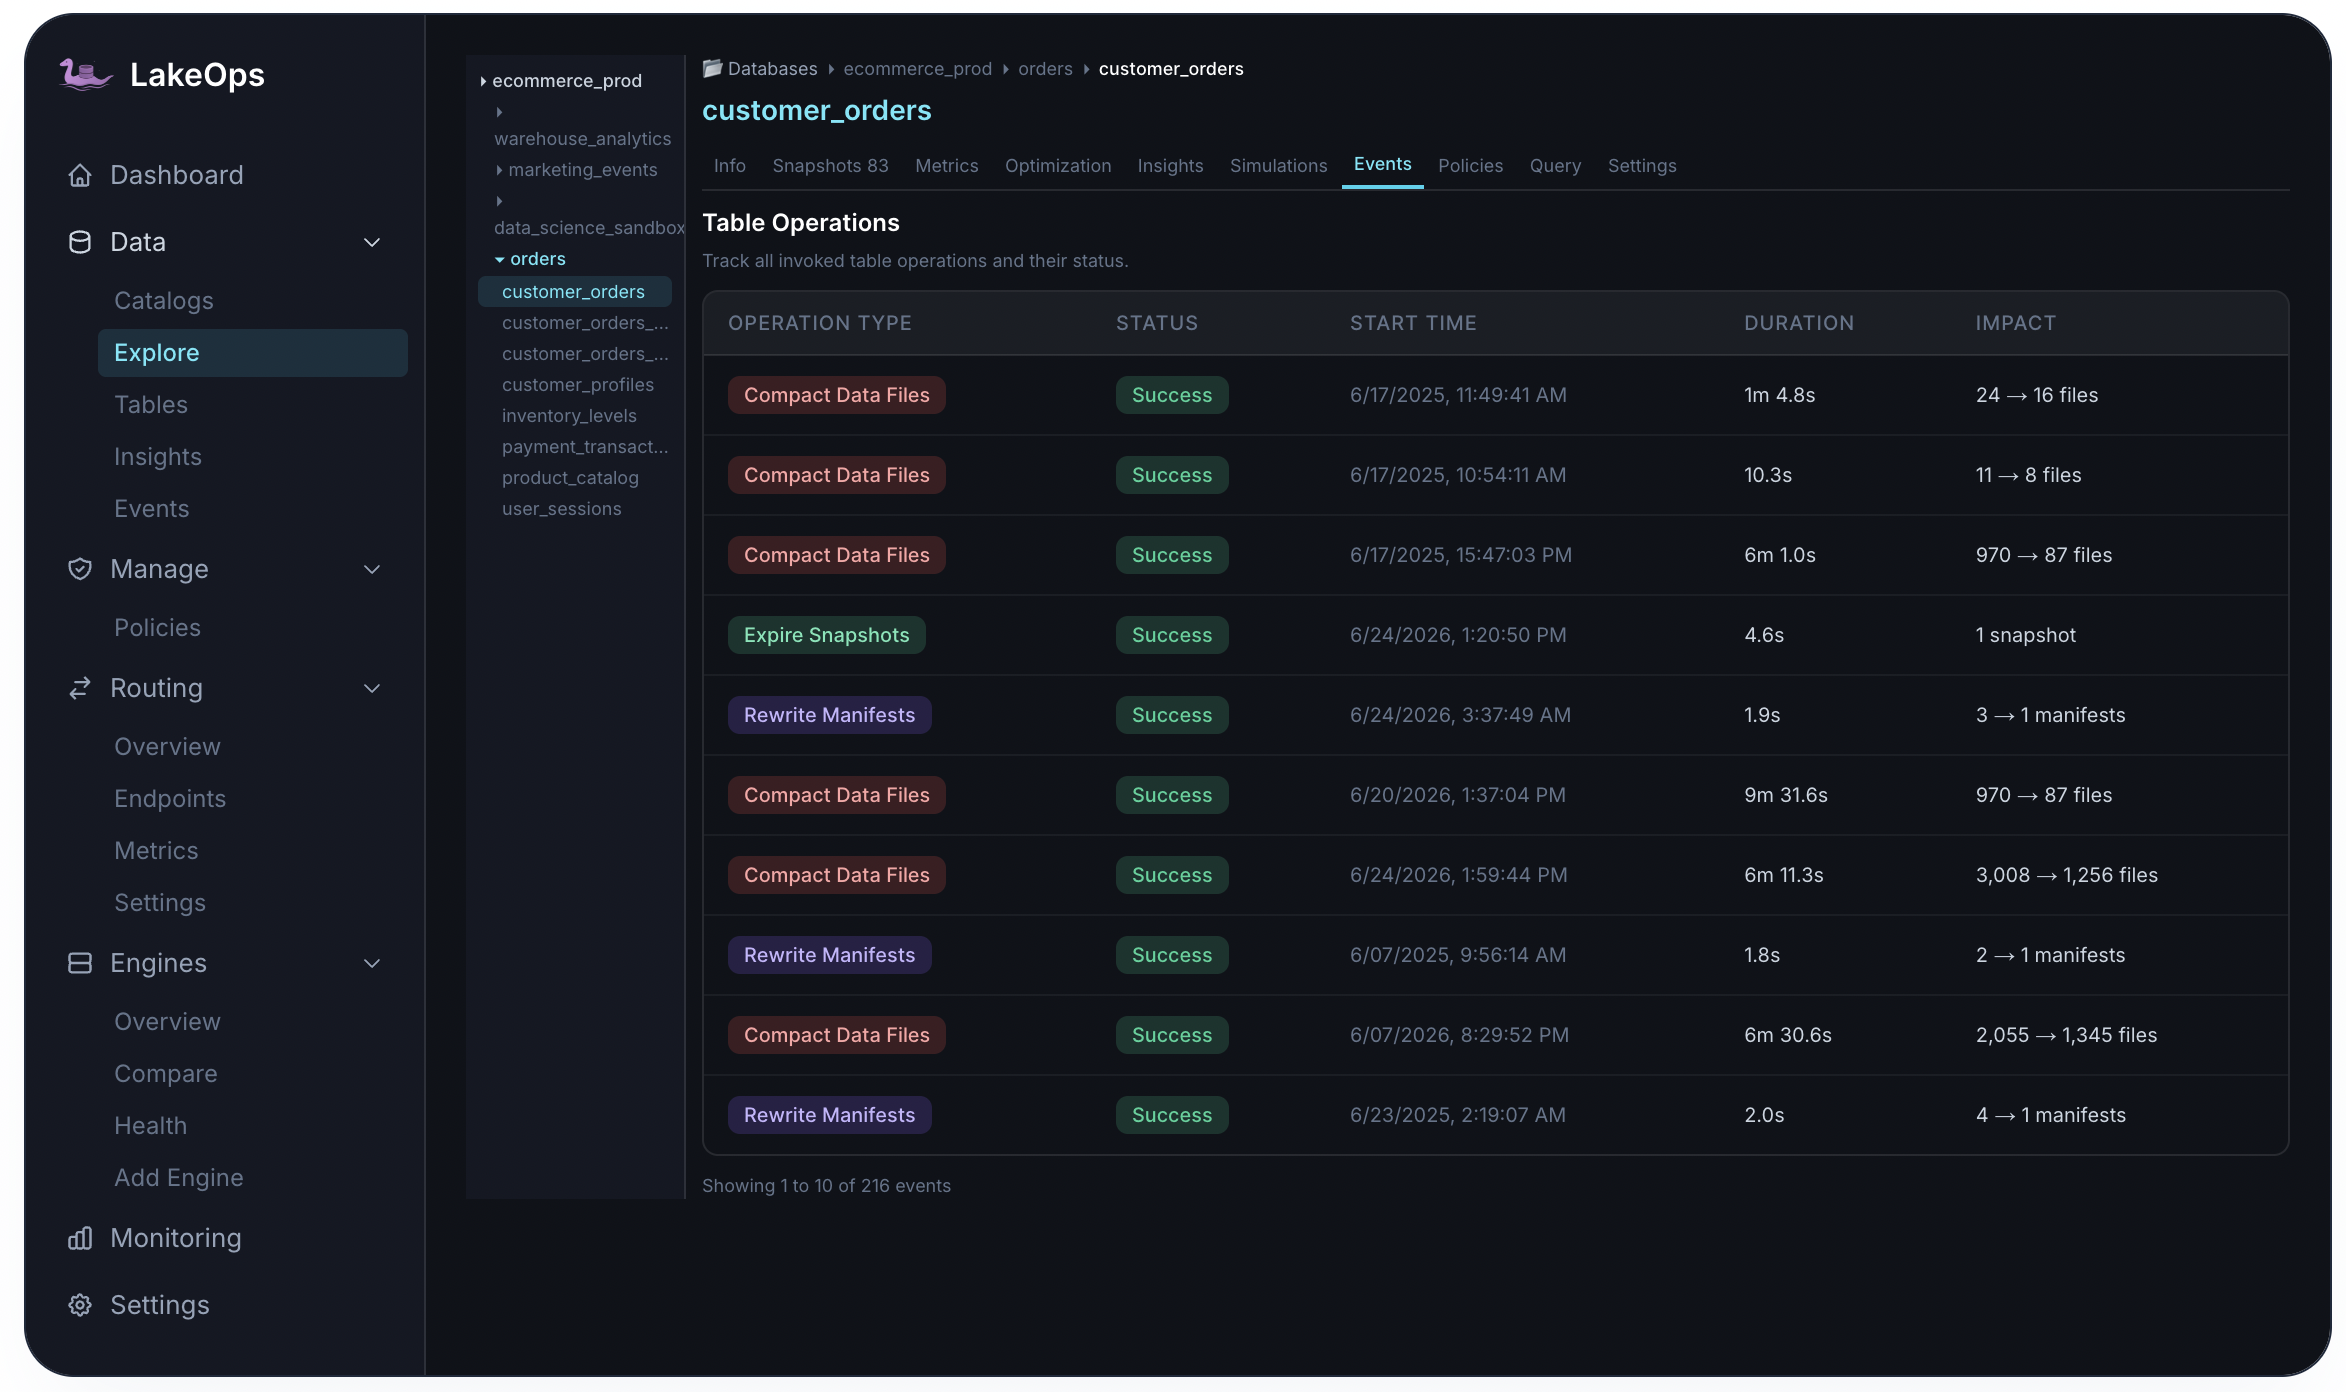Collapse the Data section chevron
The image size is (2346, 1392).
(x=372, y=242)
